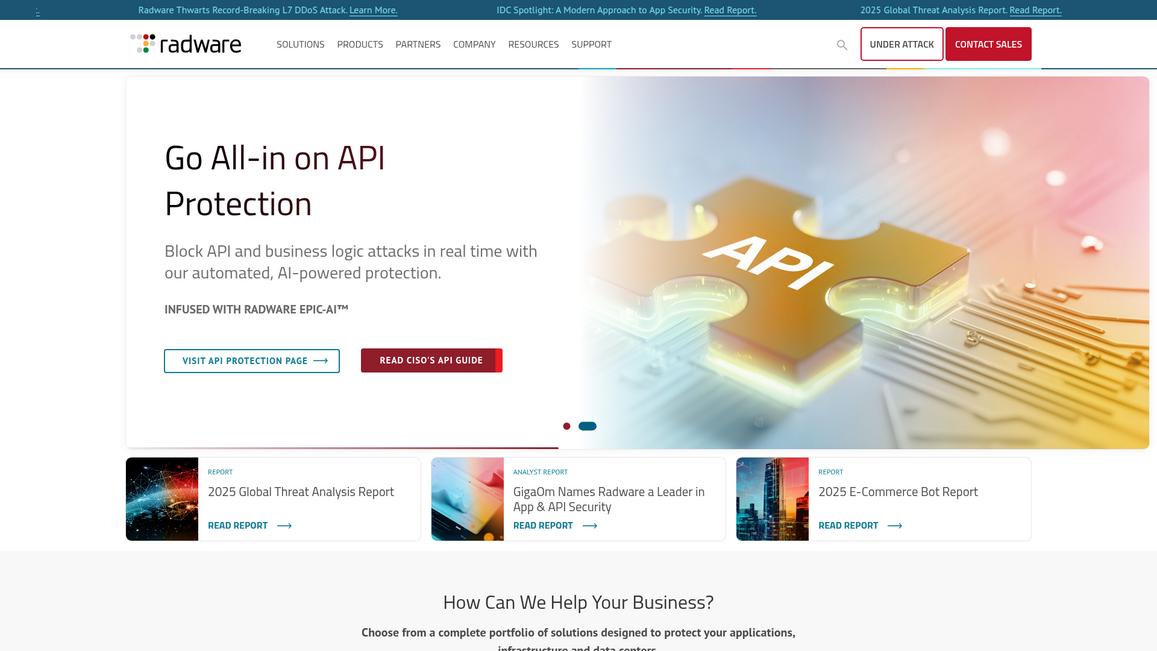Click arrow after 2025 Global Threat Analysis Read Report
Screen dimensions: 1157x651
tap(284, 526)
